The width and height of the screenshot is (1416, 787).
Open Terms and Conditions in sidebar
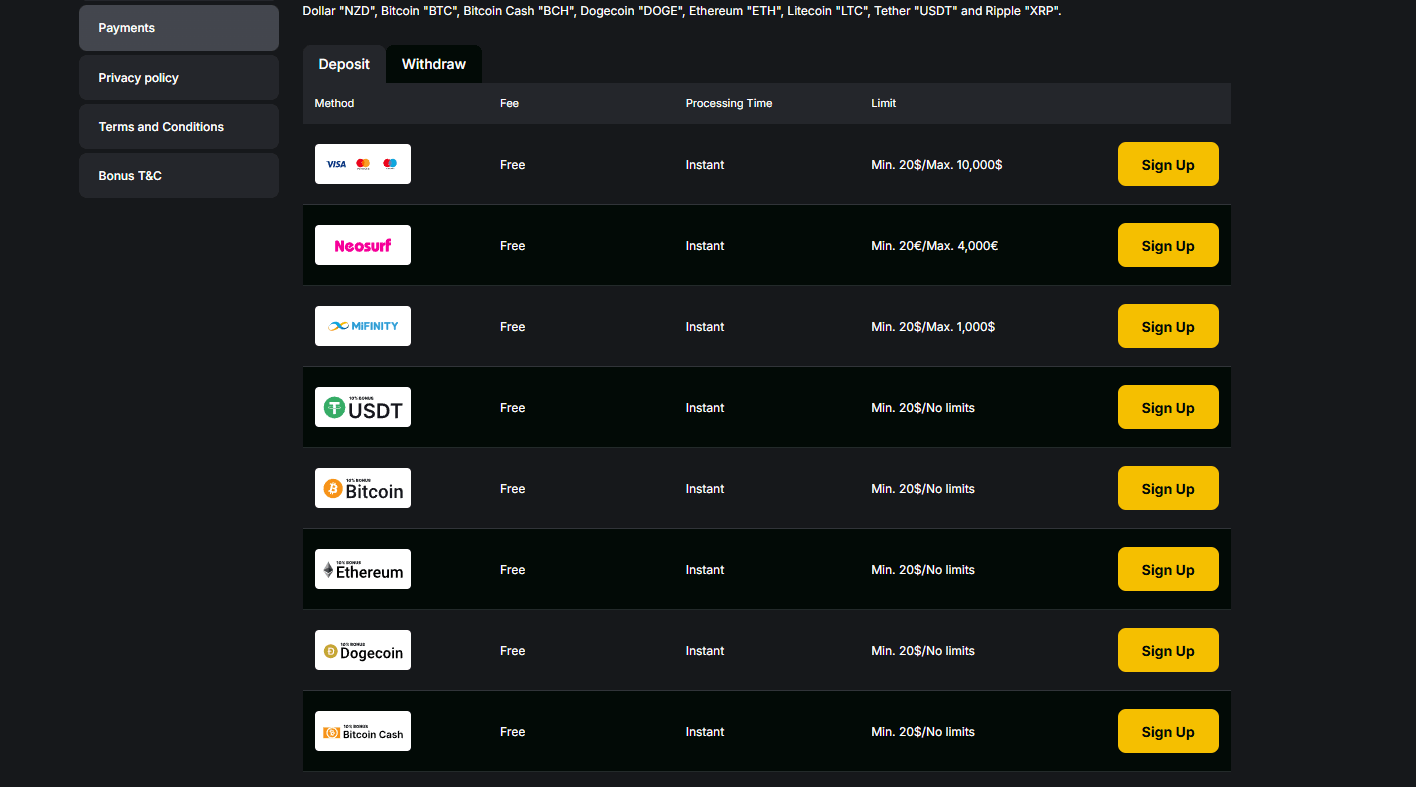tap(179, 127)
